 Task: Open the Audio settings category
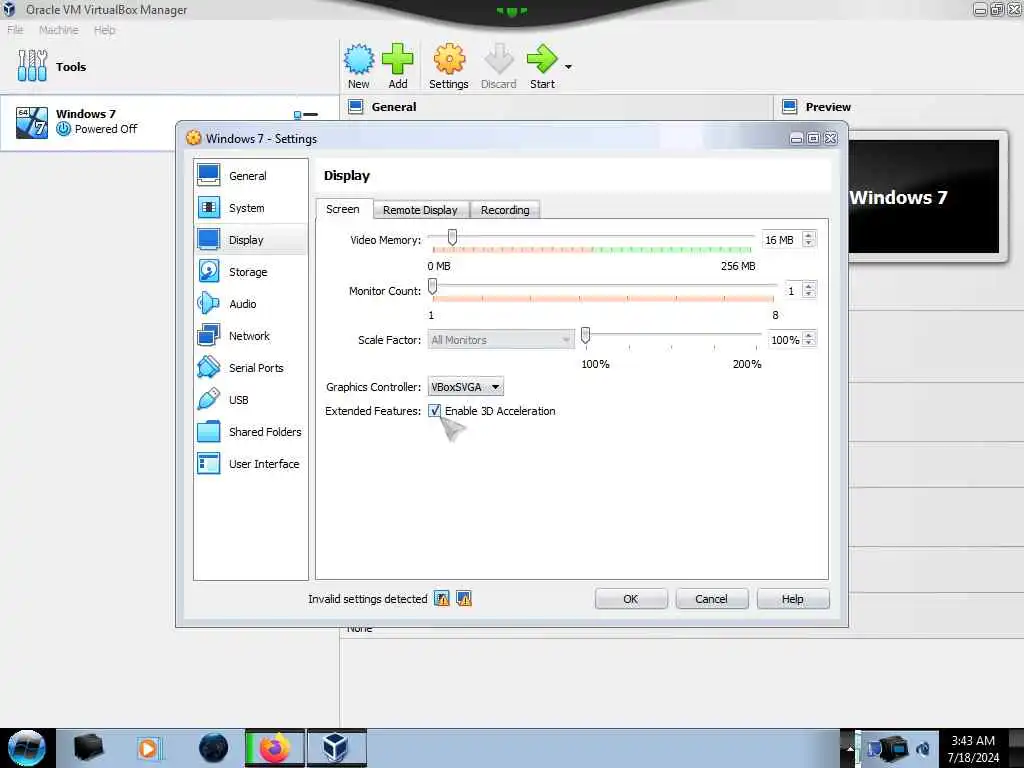(251, 304)
